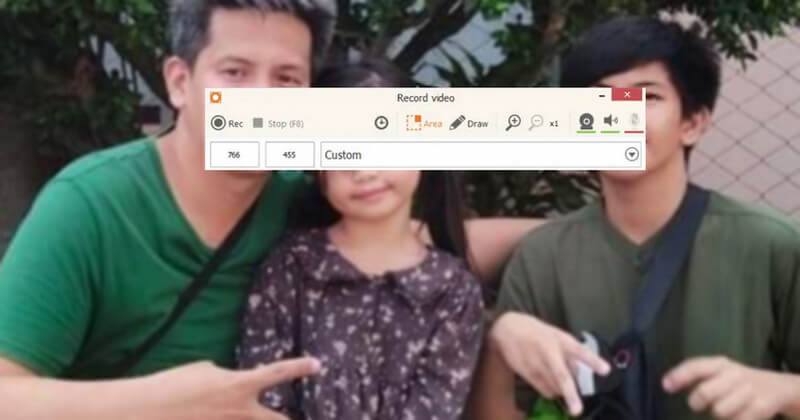
Task: Minimize the Record video window
Action: tap(602, 95)
